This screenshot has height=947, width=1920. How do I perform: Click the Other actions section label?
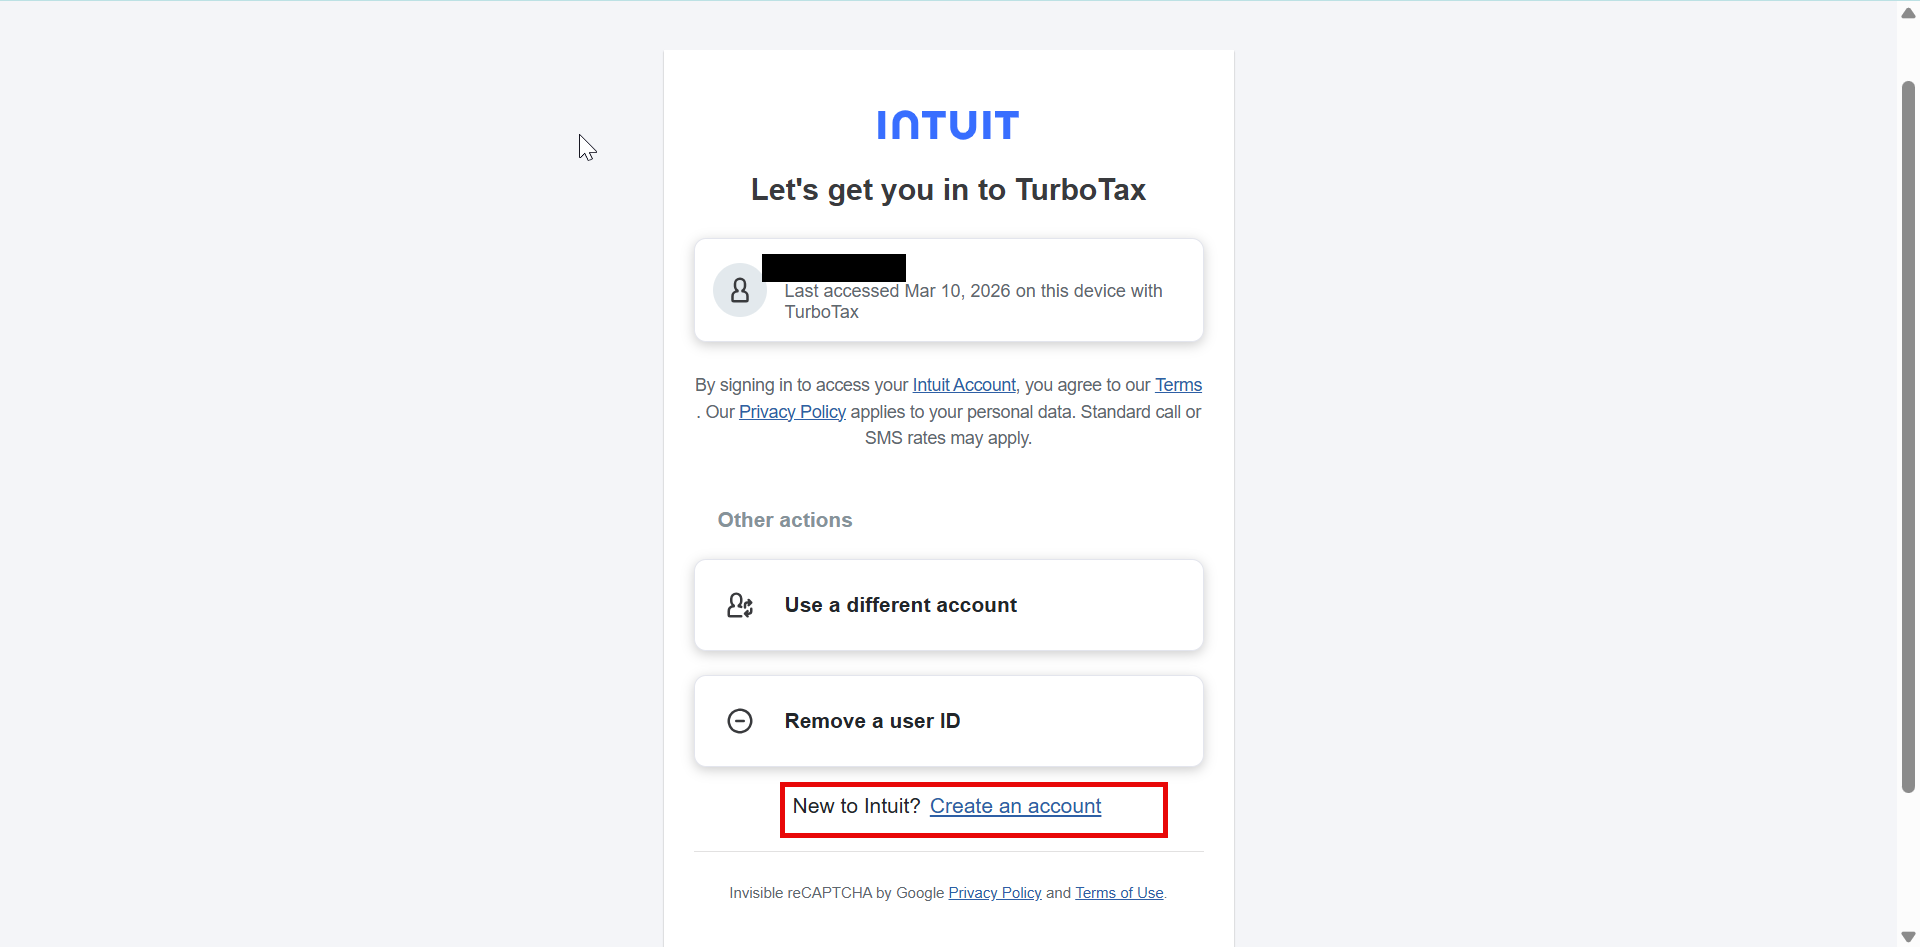click(x=785, y=520)
